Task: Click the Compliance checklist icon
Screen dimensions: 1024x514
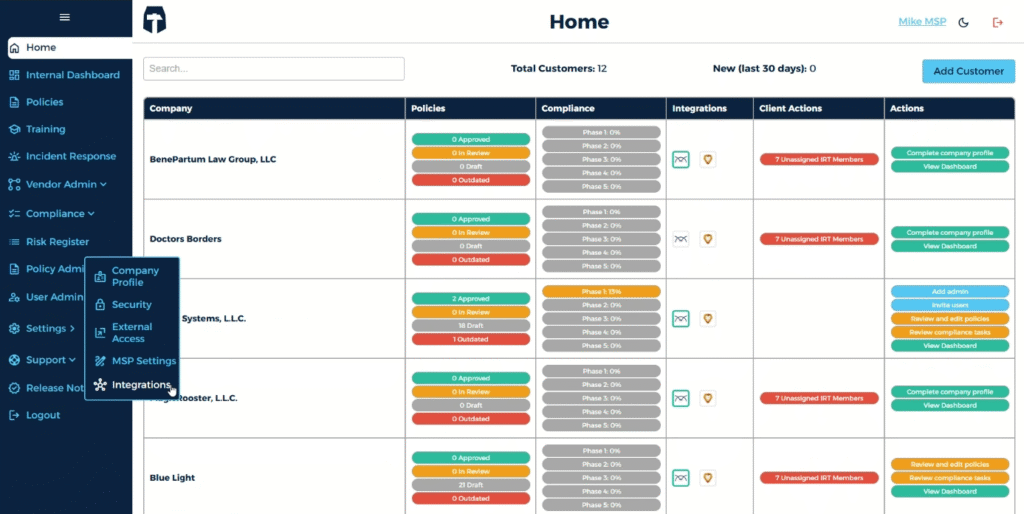Action: click(x=14, y=214)
